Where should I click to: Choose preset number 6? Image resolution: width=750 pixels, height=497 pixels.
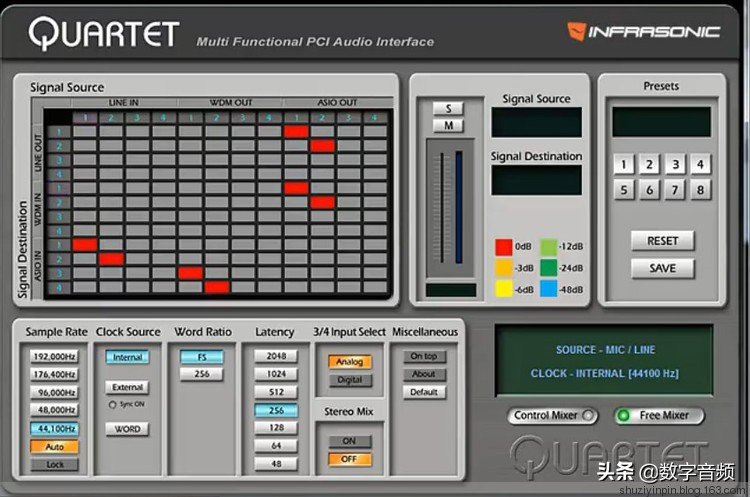point(650,190)
